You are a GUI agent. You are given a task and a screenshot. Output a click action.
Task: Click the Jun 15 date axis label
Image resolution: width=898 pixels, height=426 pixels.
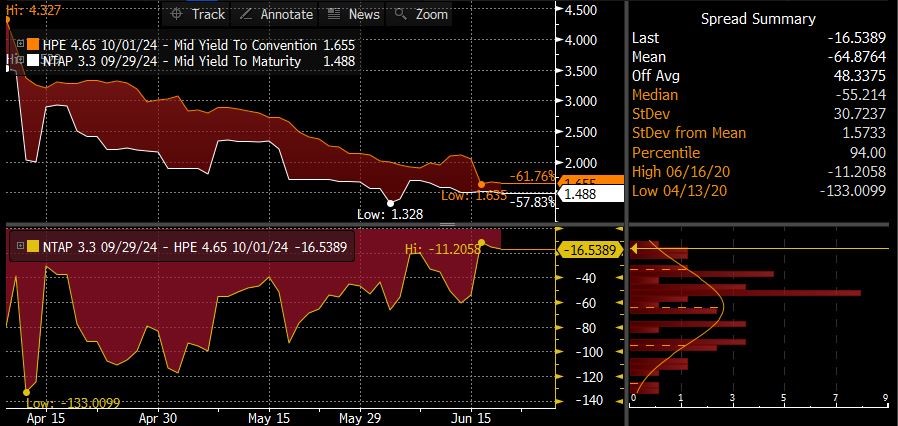[470, 417]
